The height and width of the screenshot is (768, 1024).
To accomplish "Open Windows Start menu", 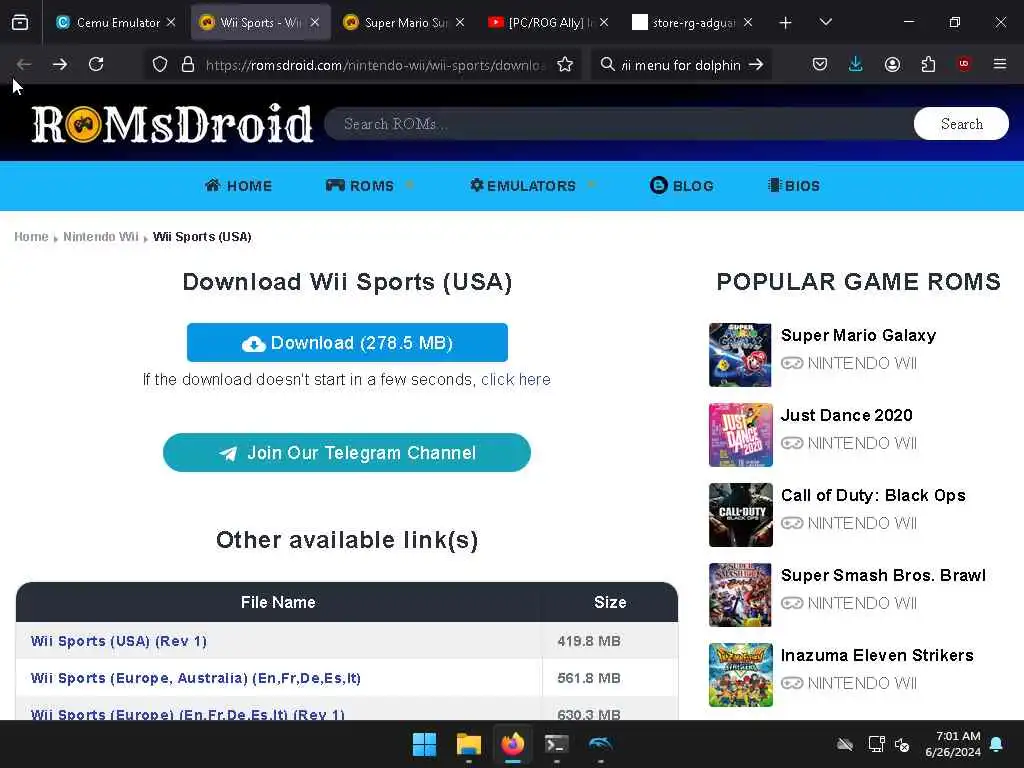I will click(x=424, y=744).
